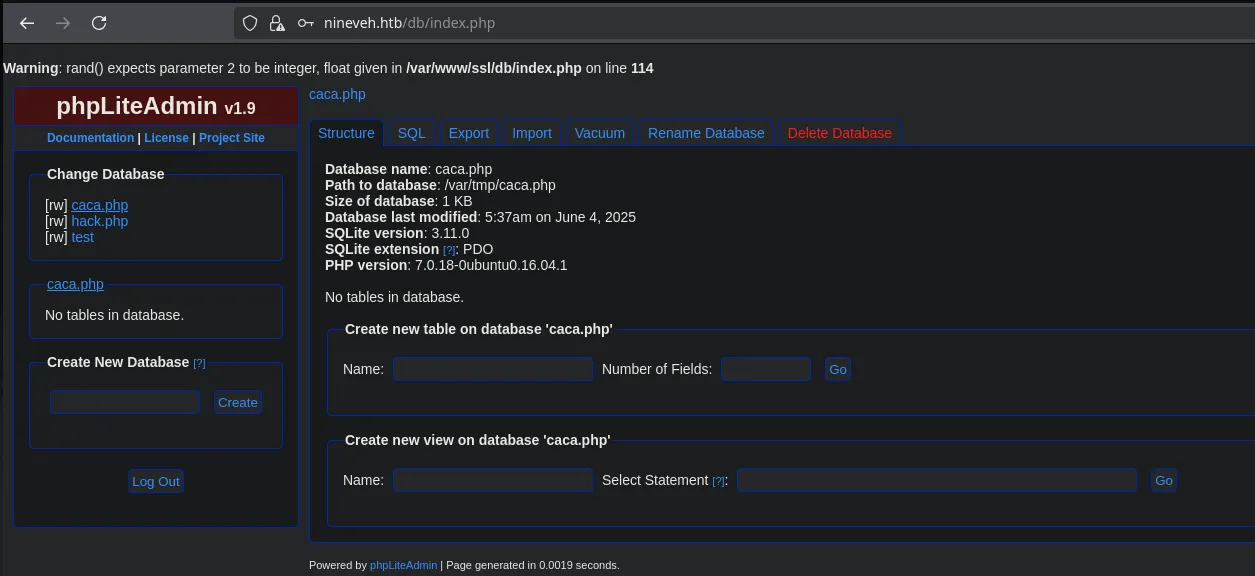The width and height of the screenshot is (1255, 576).
Task: Select the Vacuum tab
Action: click(600, 133)
